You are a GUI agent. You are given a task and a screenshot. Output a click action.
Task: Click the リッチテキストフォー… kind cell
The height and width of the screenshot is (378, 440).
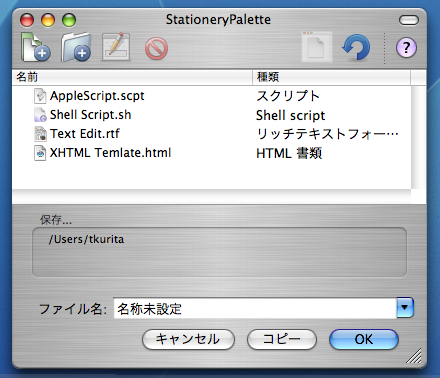(x=327, y=134)
